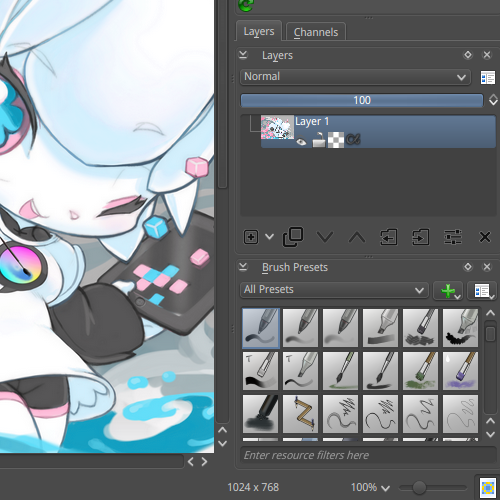Duplicate the current layer
Image resolution: width=500 pixels, height=500 pixels.
(x=293, y=237)
